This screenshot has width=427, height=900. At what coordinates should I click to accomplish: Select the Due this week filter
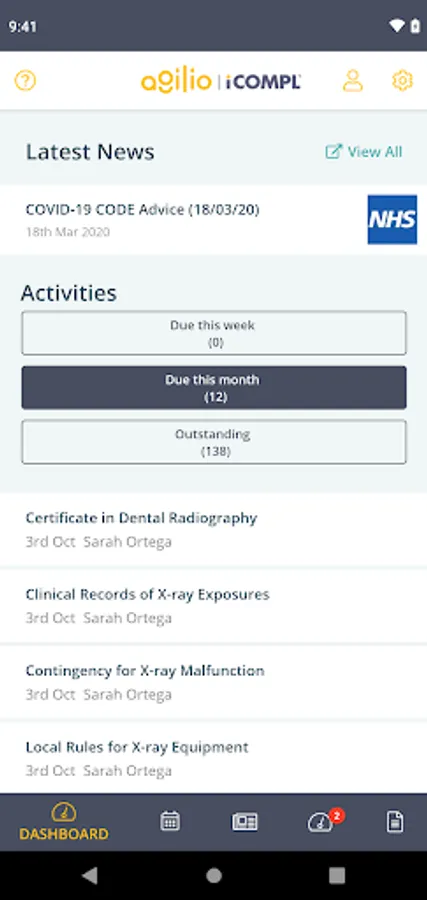tap(214, 333)
